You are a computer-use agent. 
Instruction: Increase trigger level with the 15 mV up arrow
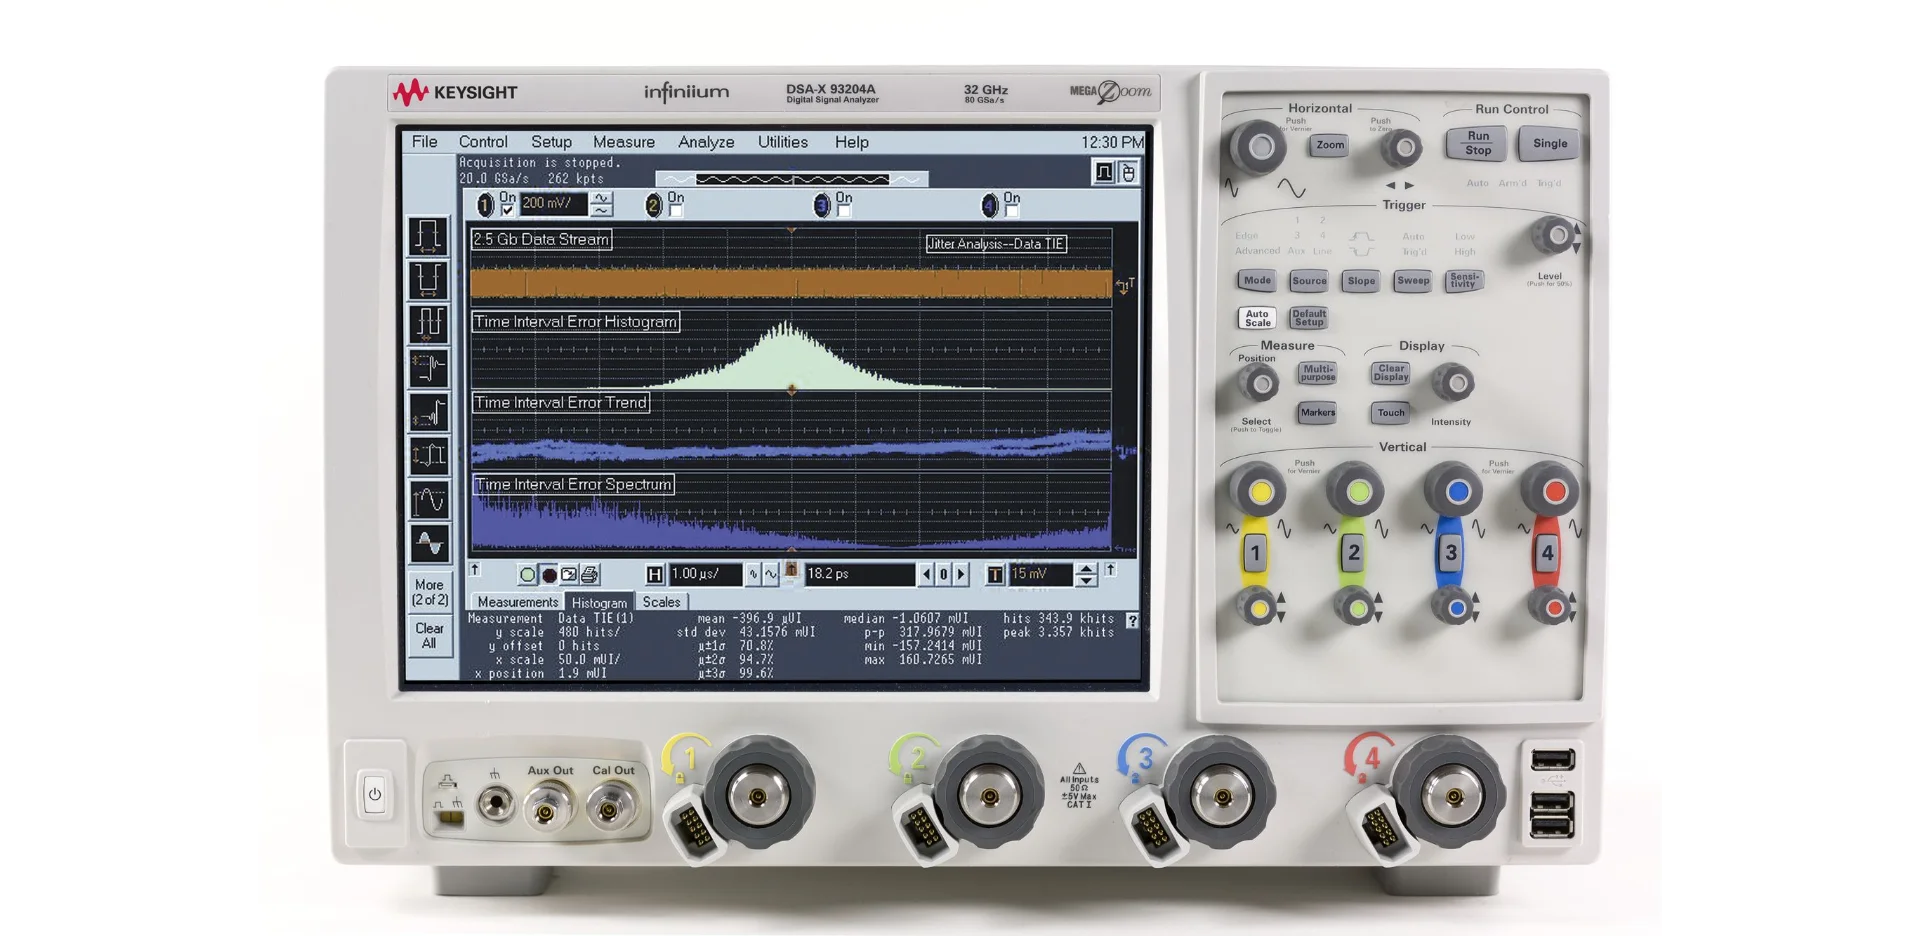(1086, 569)
